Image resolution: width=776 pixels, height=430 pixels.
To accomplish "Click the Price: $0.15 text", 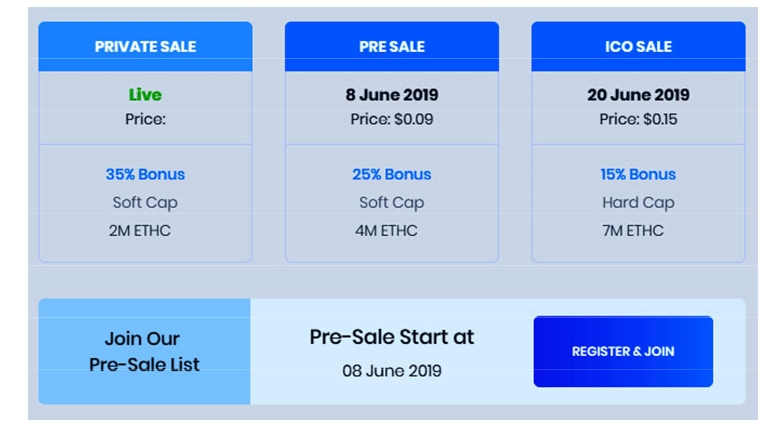I will point(638,119).
